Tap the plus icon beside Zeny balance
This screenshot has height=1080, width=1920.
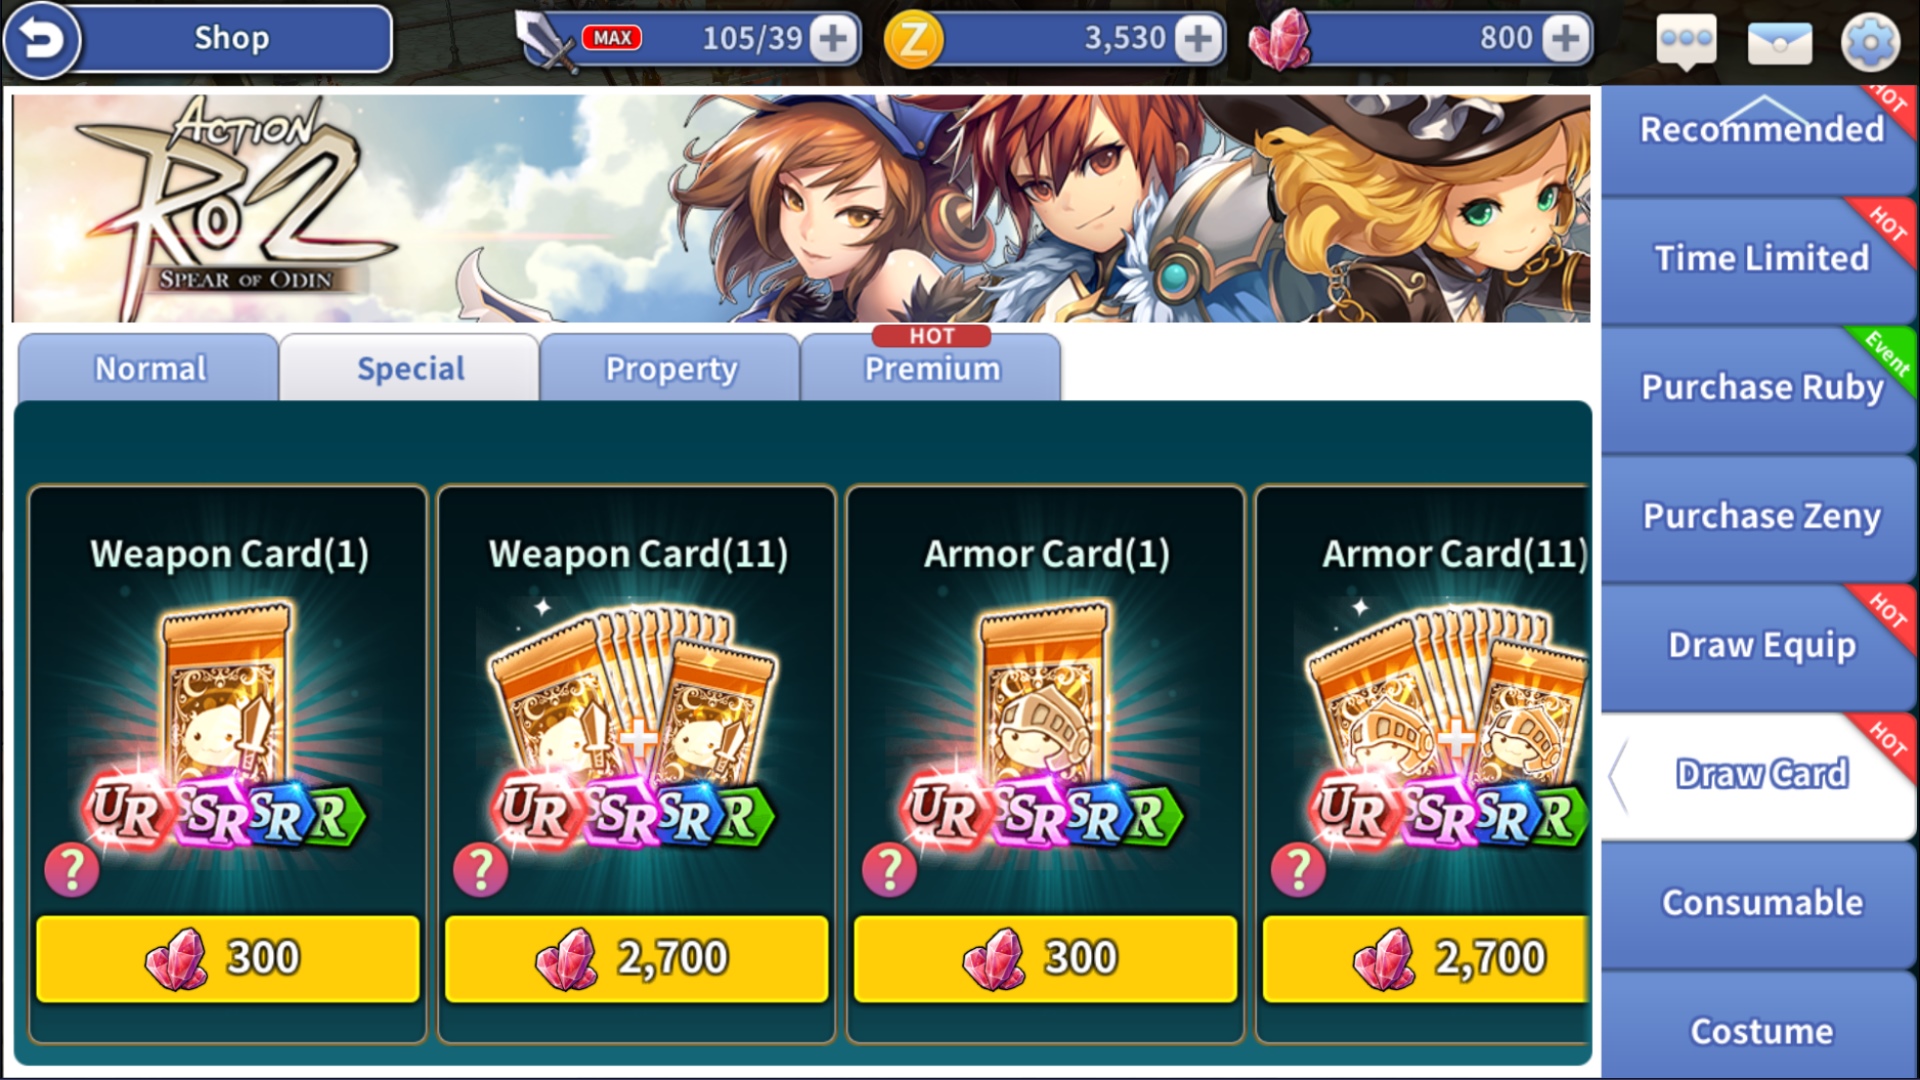(x=1197, y=39)
